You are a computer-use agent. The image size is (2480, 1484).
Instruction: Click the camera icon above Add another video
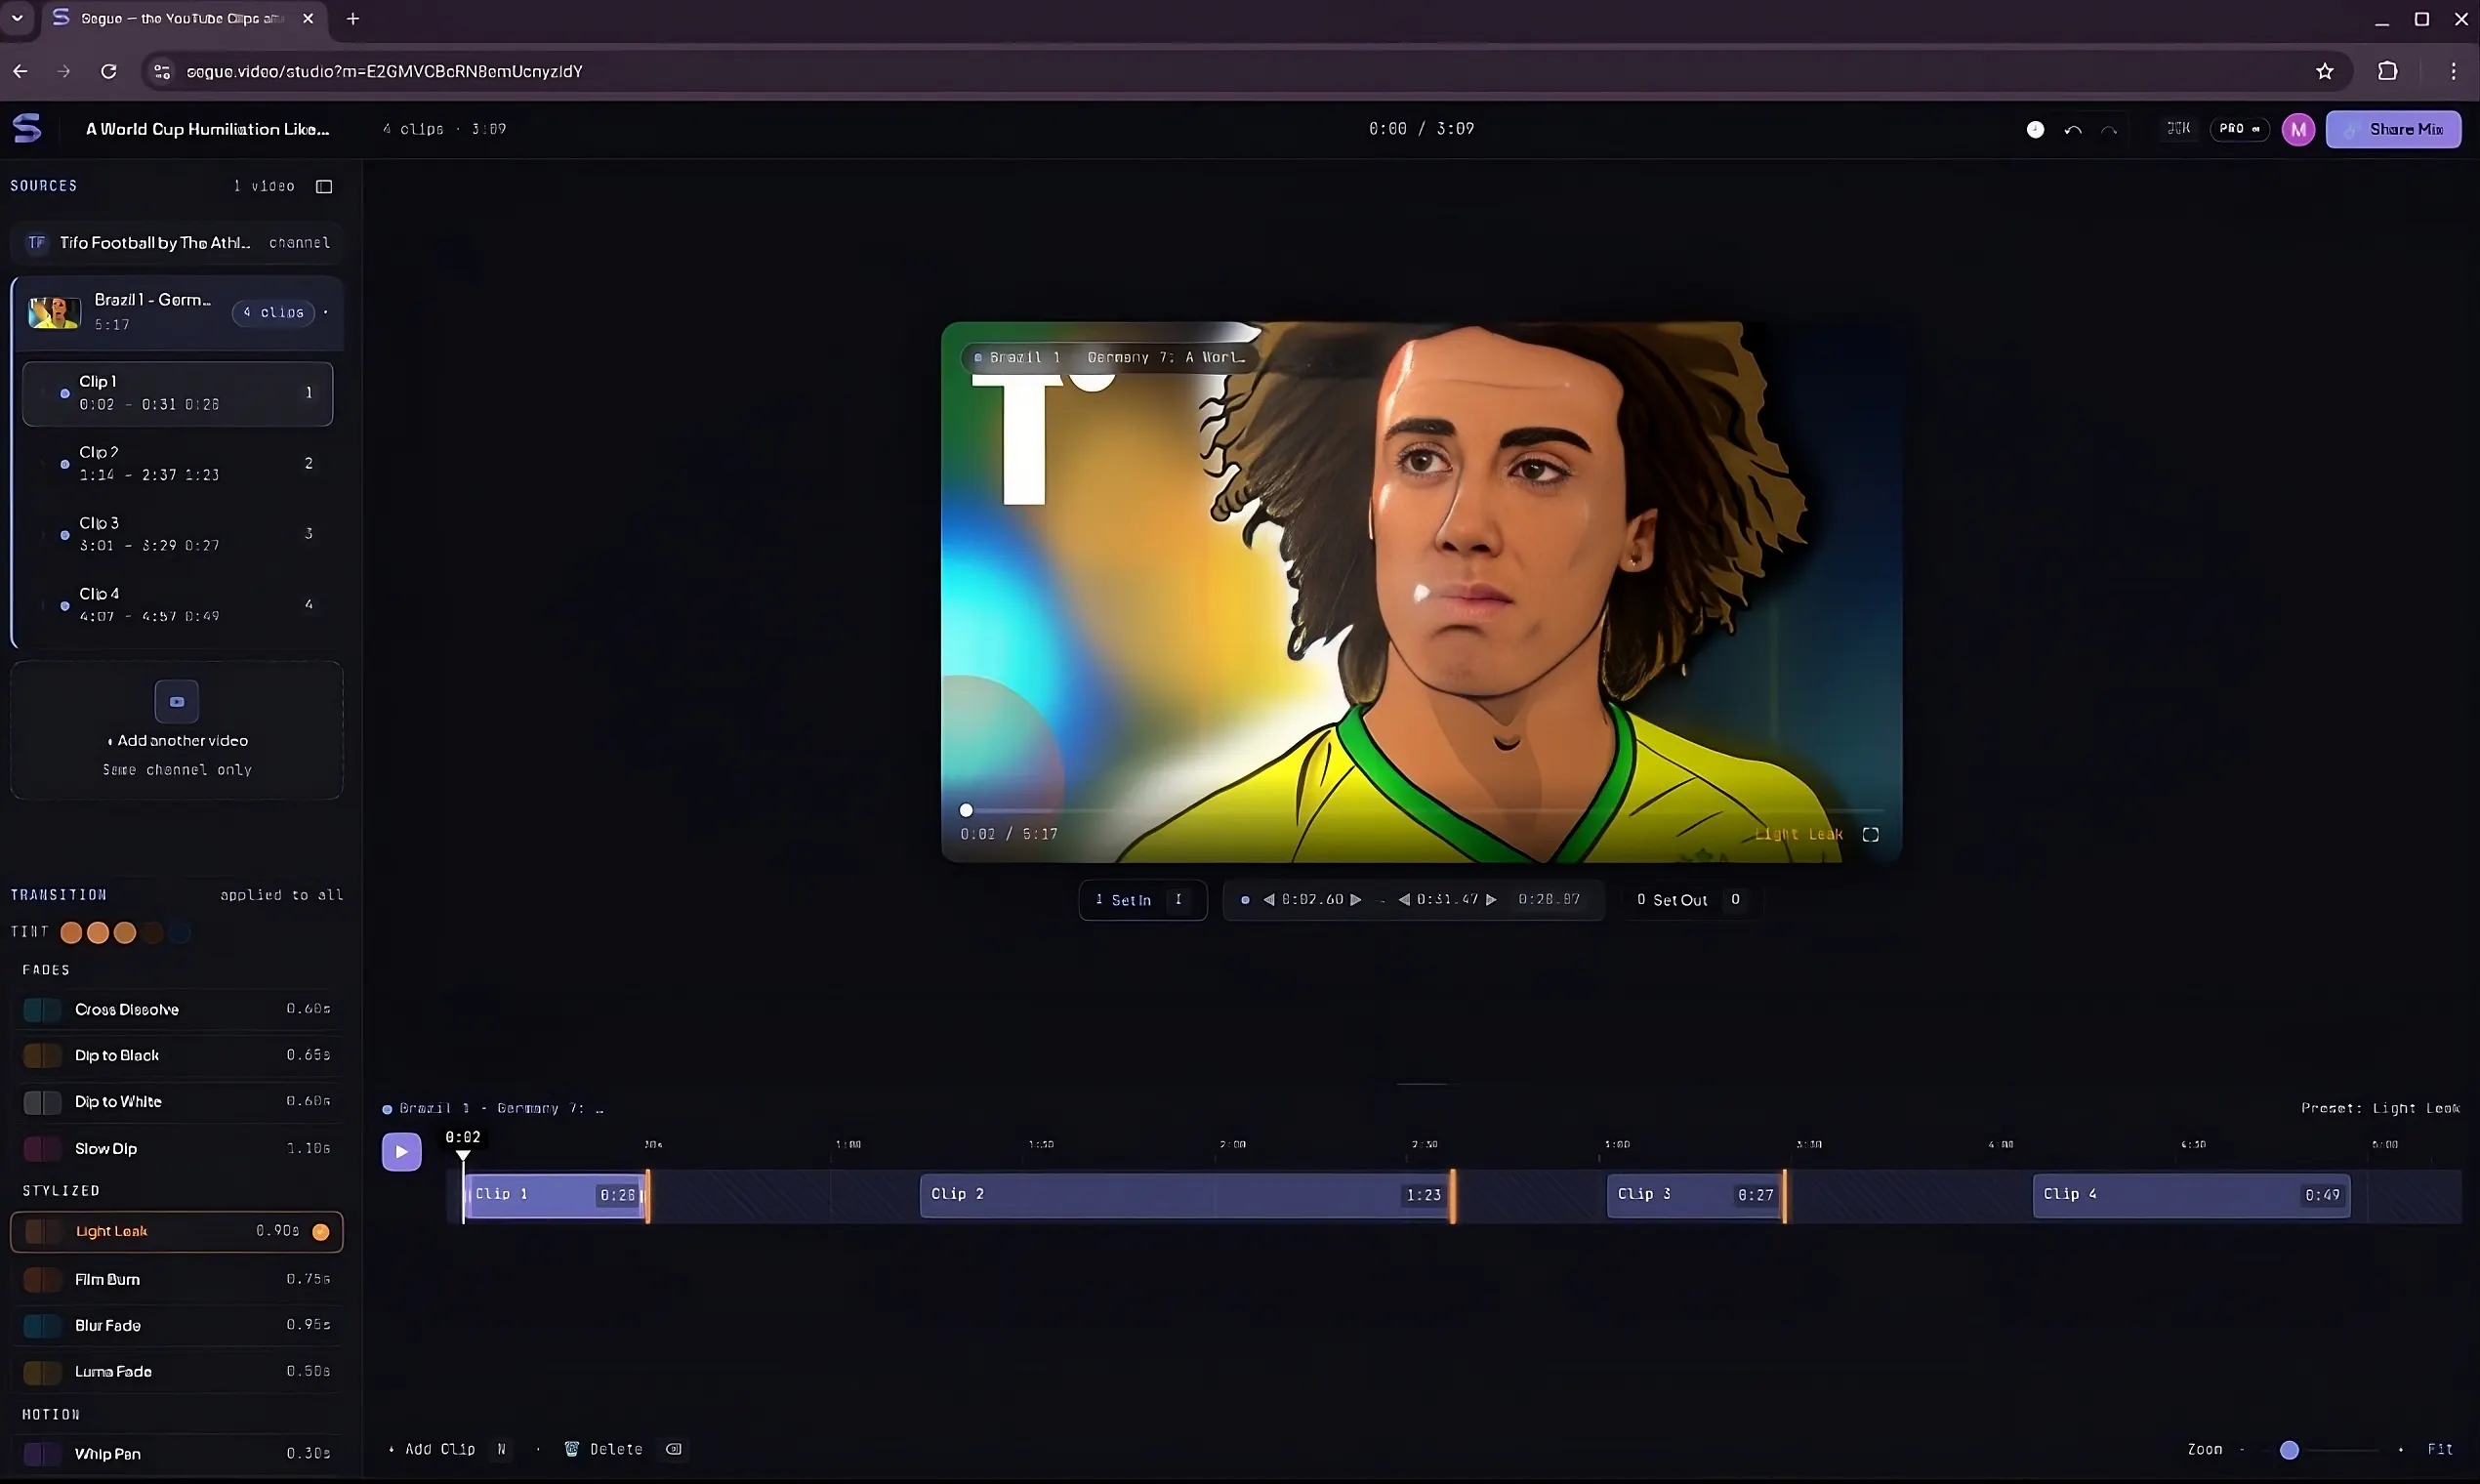(177, 701)
